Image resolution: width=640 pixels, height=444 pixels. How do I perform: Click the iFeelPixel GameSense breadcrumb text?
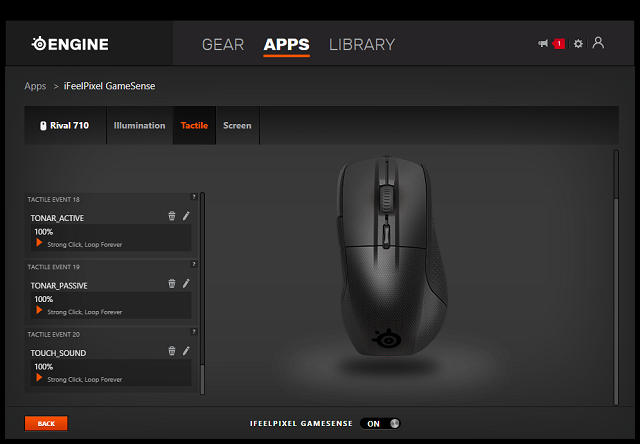tap(109, 86)
